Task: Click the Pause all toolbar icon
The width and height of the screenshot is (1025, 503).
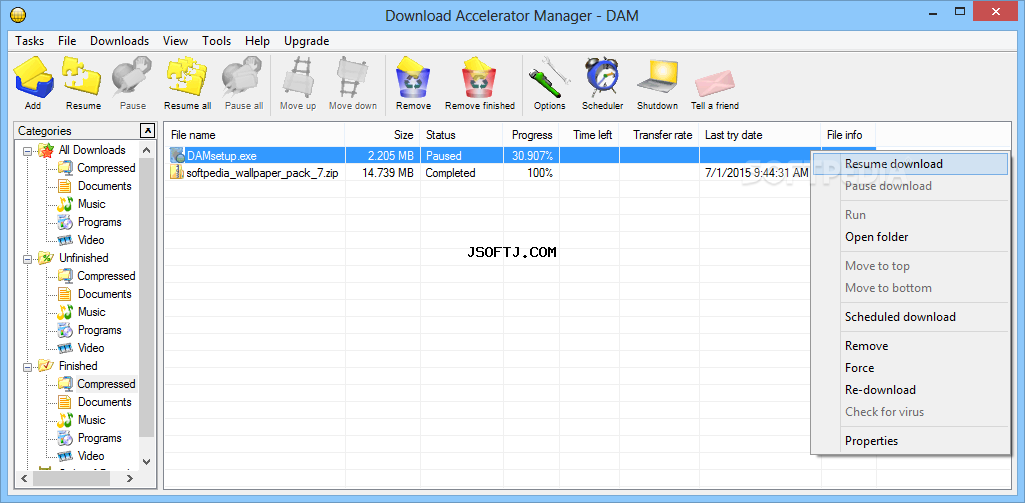Action: tap(244, 78)
